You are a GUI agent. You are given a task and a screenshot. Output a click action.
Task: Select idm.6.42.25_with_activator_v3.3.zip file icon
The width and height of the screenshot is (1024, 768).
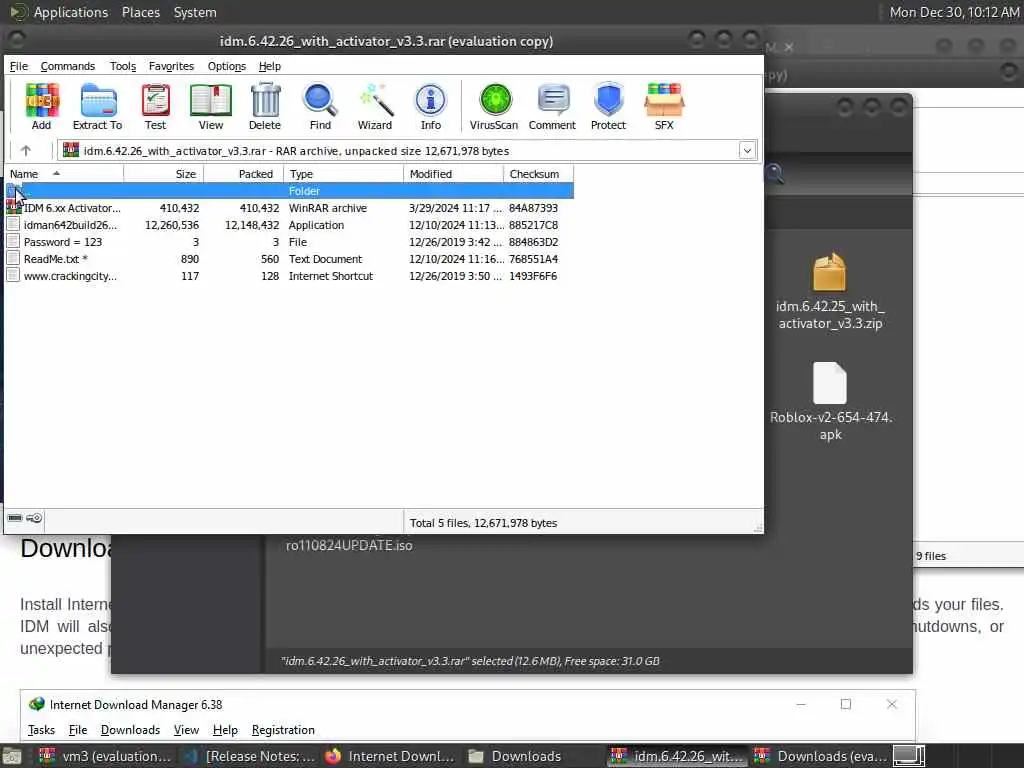tap(829, 272)
